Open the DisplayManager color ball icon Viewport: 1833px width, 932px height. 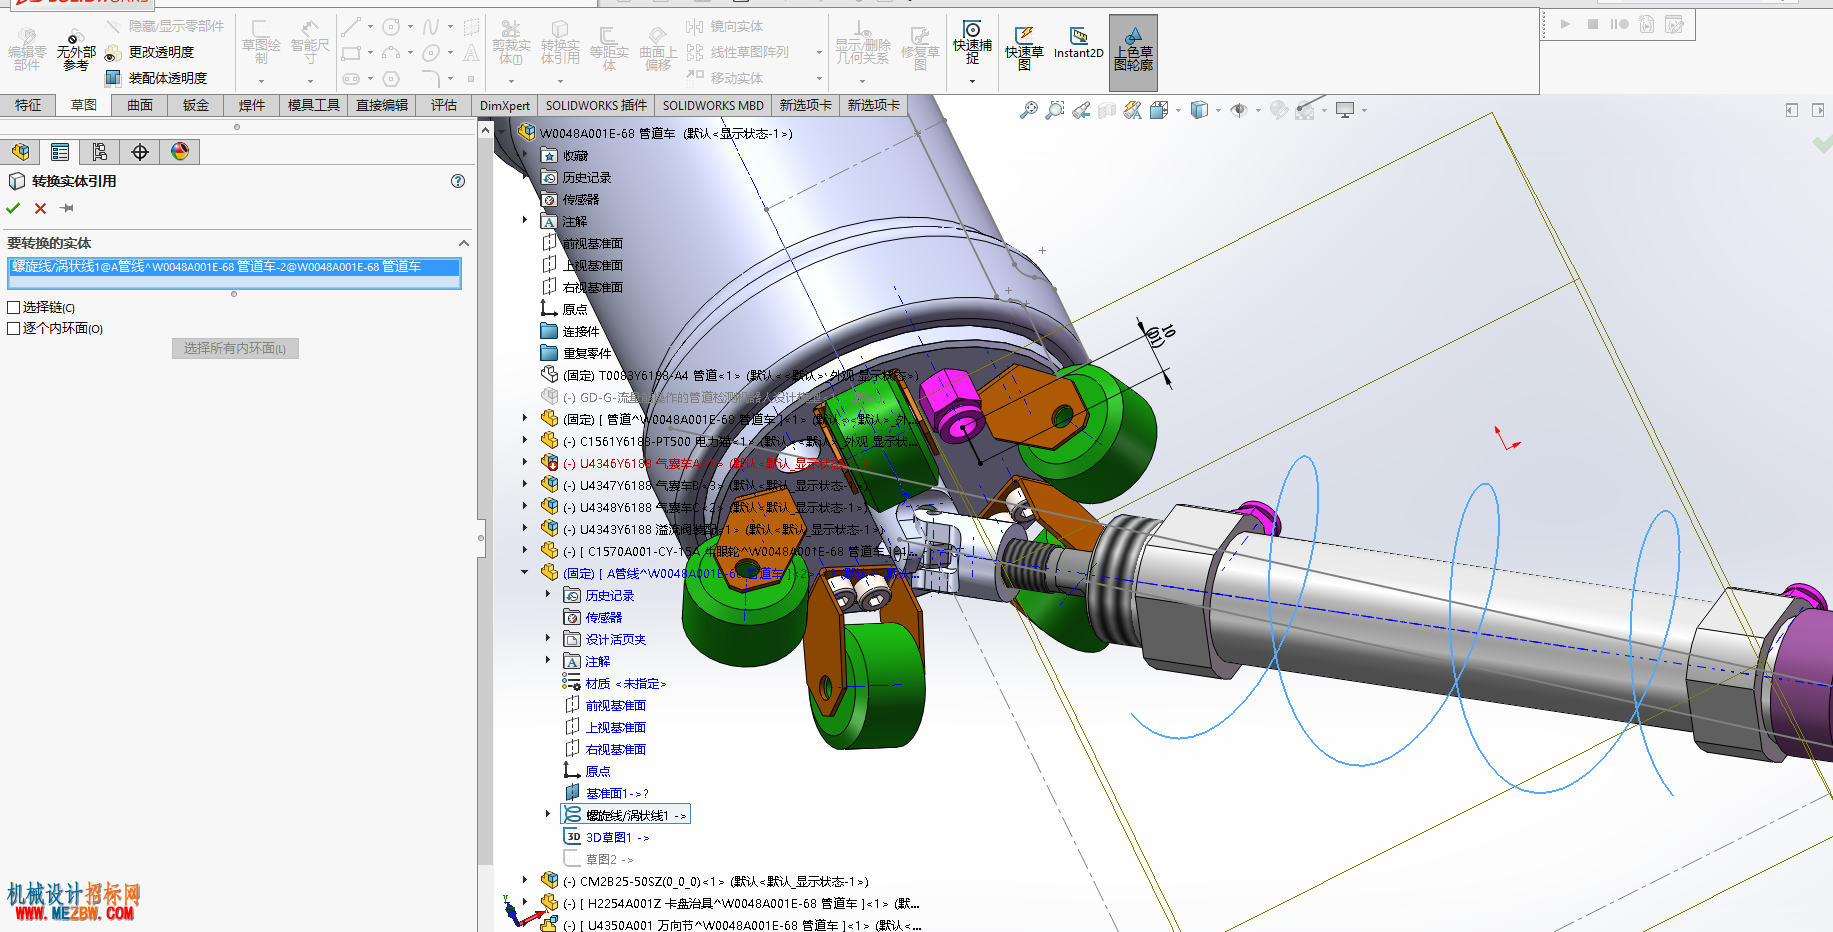(180, 152)
